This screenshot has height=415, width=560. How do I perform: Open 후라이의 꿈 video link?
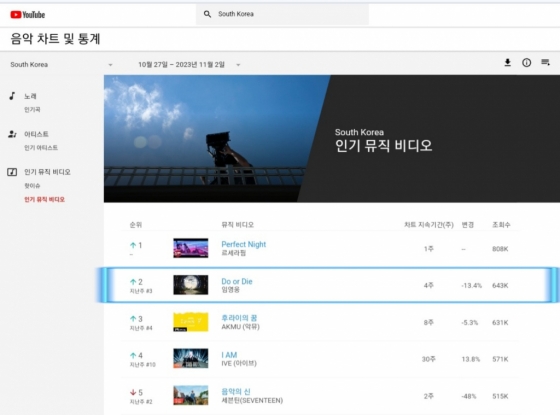[239, 318]
